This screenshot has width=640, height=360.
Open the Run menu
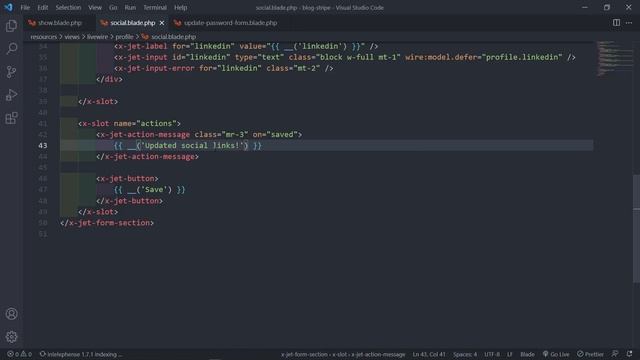(130, 7)
